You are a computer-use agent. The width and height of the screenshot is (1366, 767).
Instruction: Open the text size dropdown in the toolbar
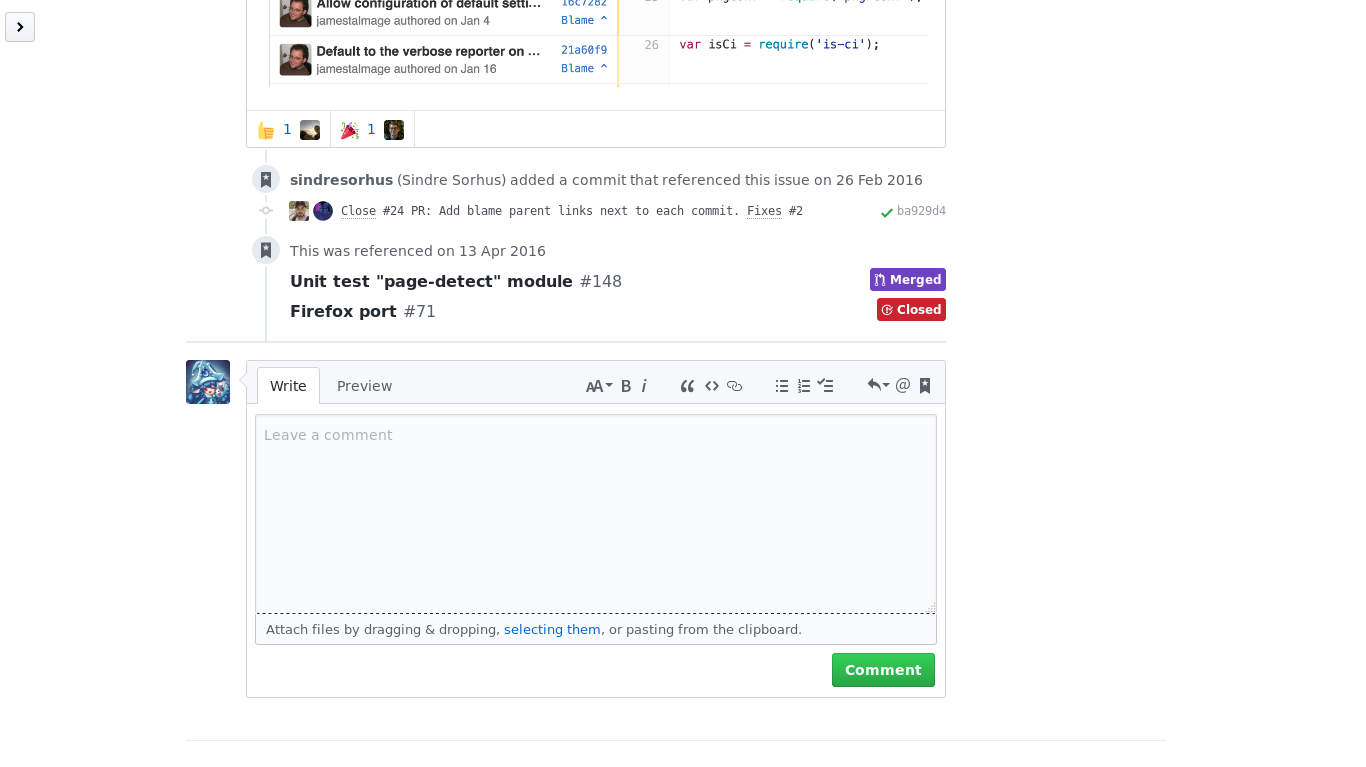tap(597, 385)
